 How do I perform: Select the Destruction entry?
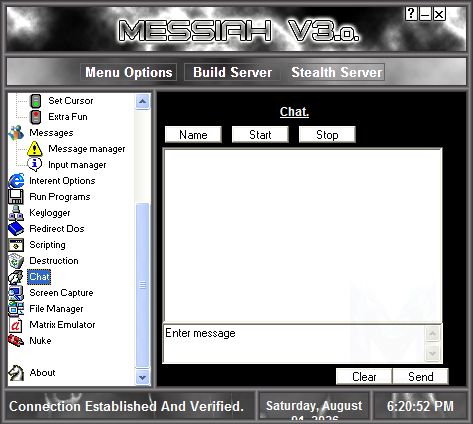54,261
